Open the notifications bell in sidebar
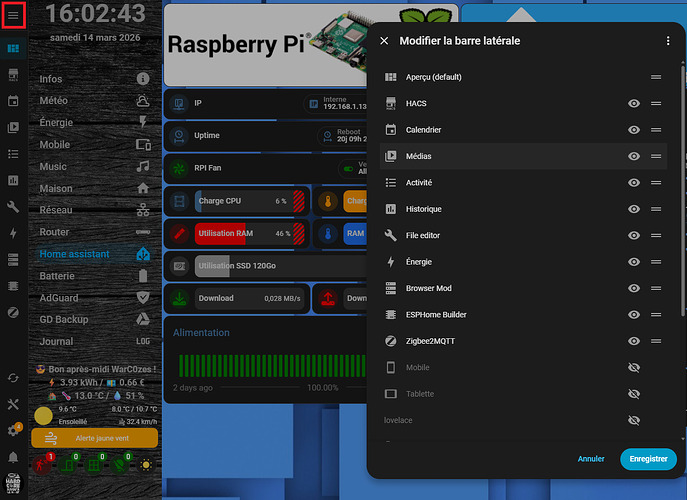 pyautogui.click(x=13, y=457)
